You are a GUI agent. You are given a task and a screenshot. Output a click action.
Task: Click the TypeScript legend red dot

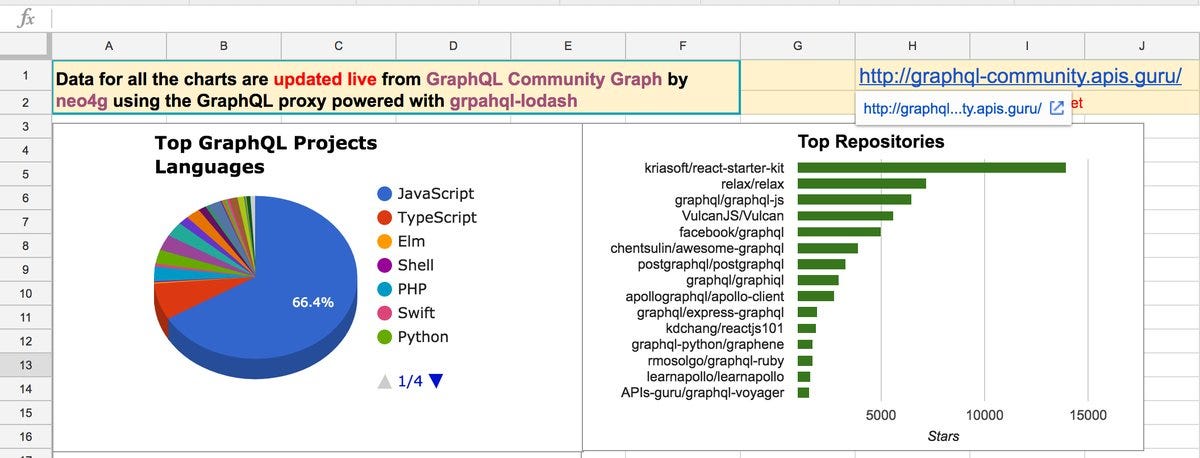click(x=384, y=218)
